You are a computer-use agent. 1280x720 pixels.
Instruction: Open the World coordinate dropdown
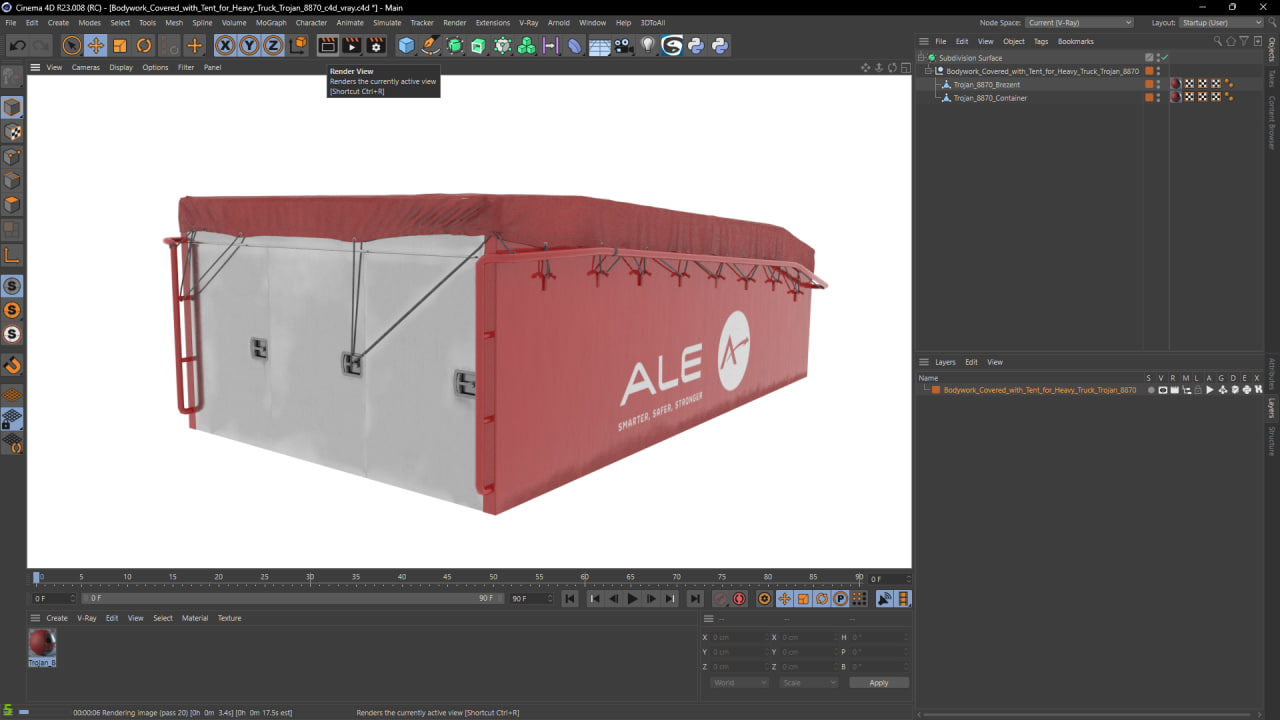tap(739, 683)
